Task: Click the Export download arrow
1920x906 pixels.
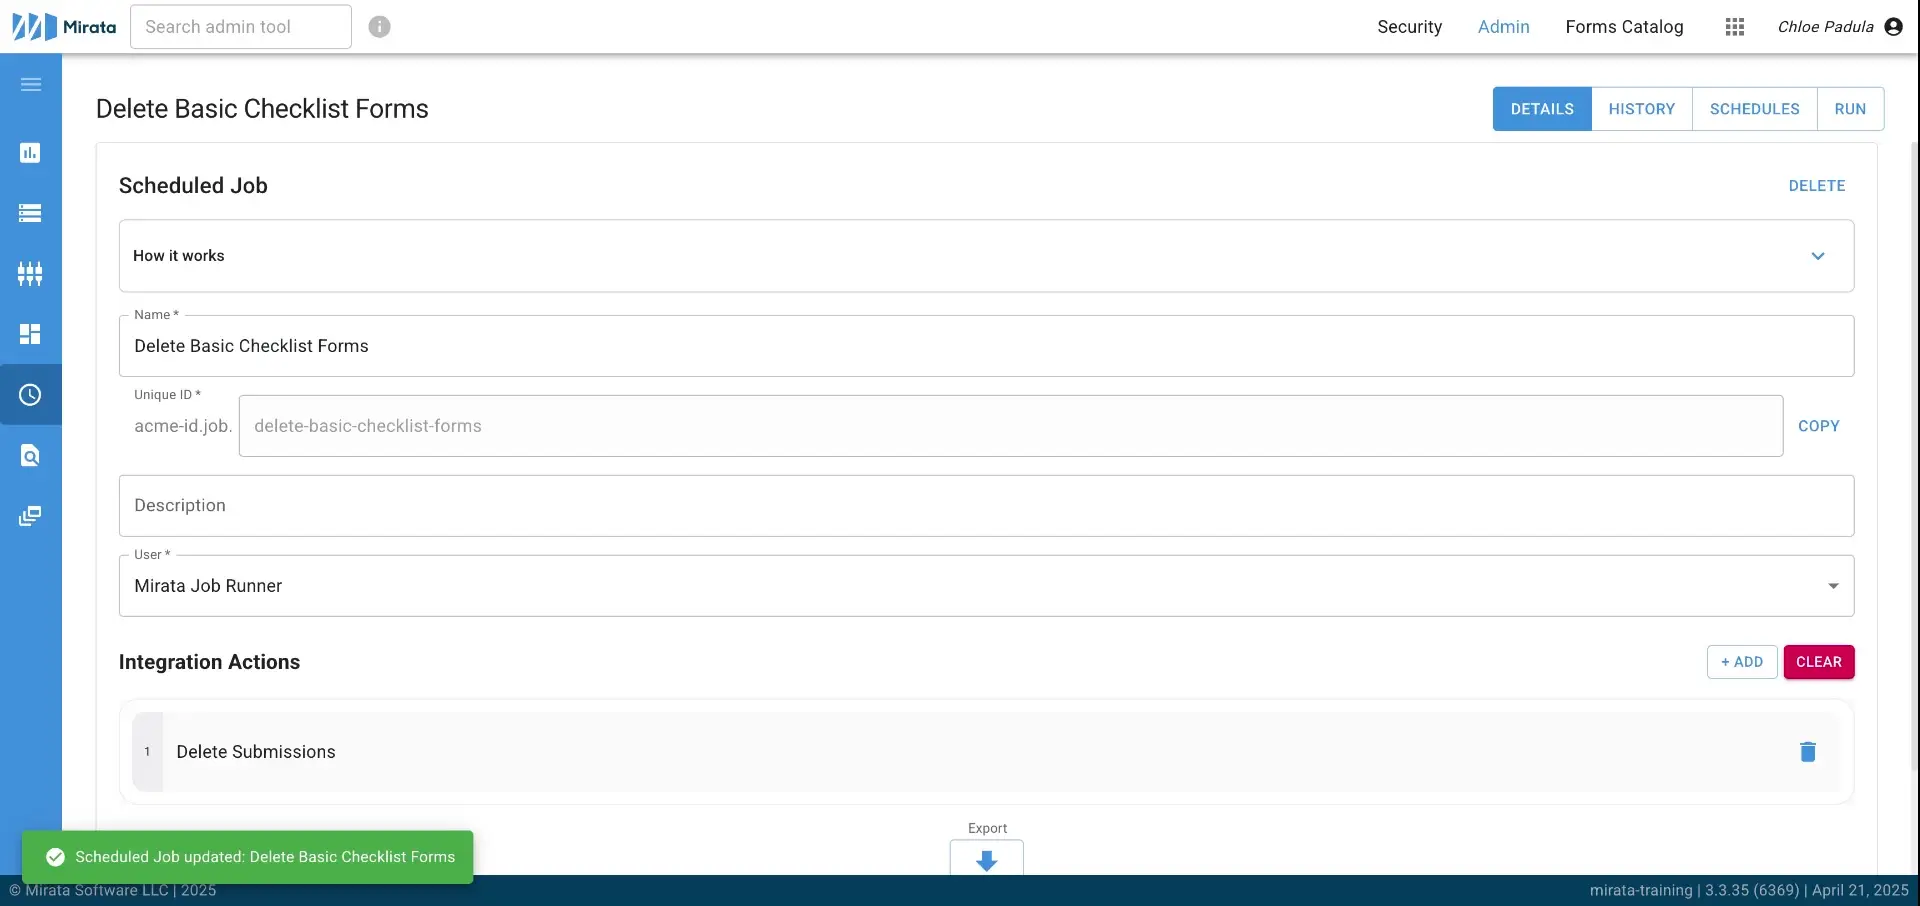Action: point(987,861)
